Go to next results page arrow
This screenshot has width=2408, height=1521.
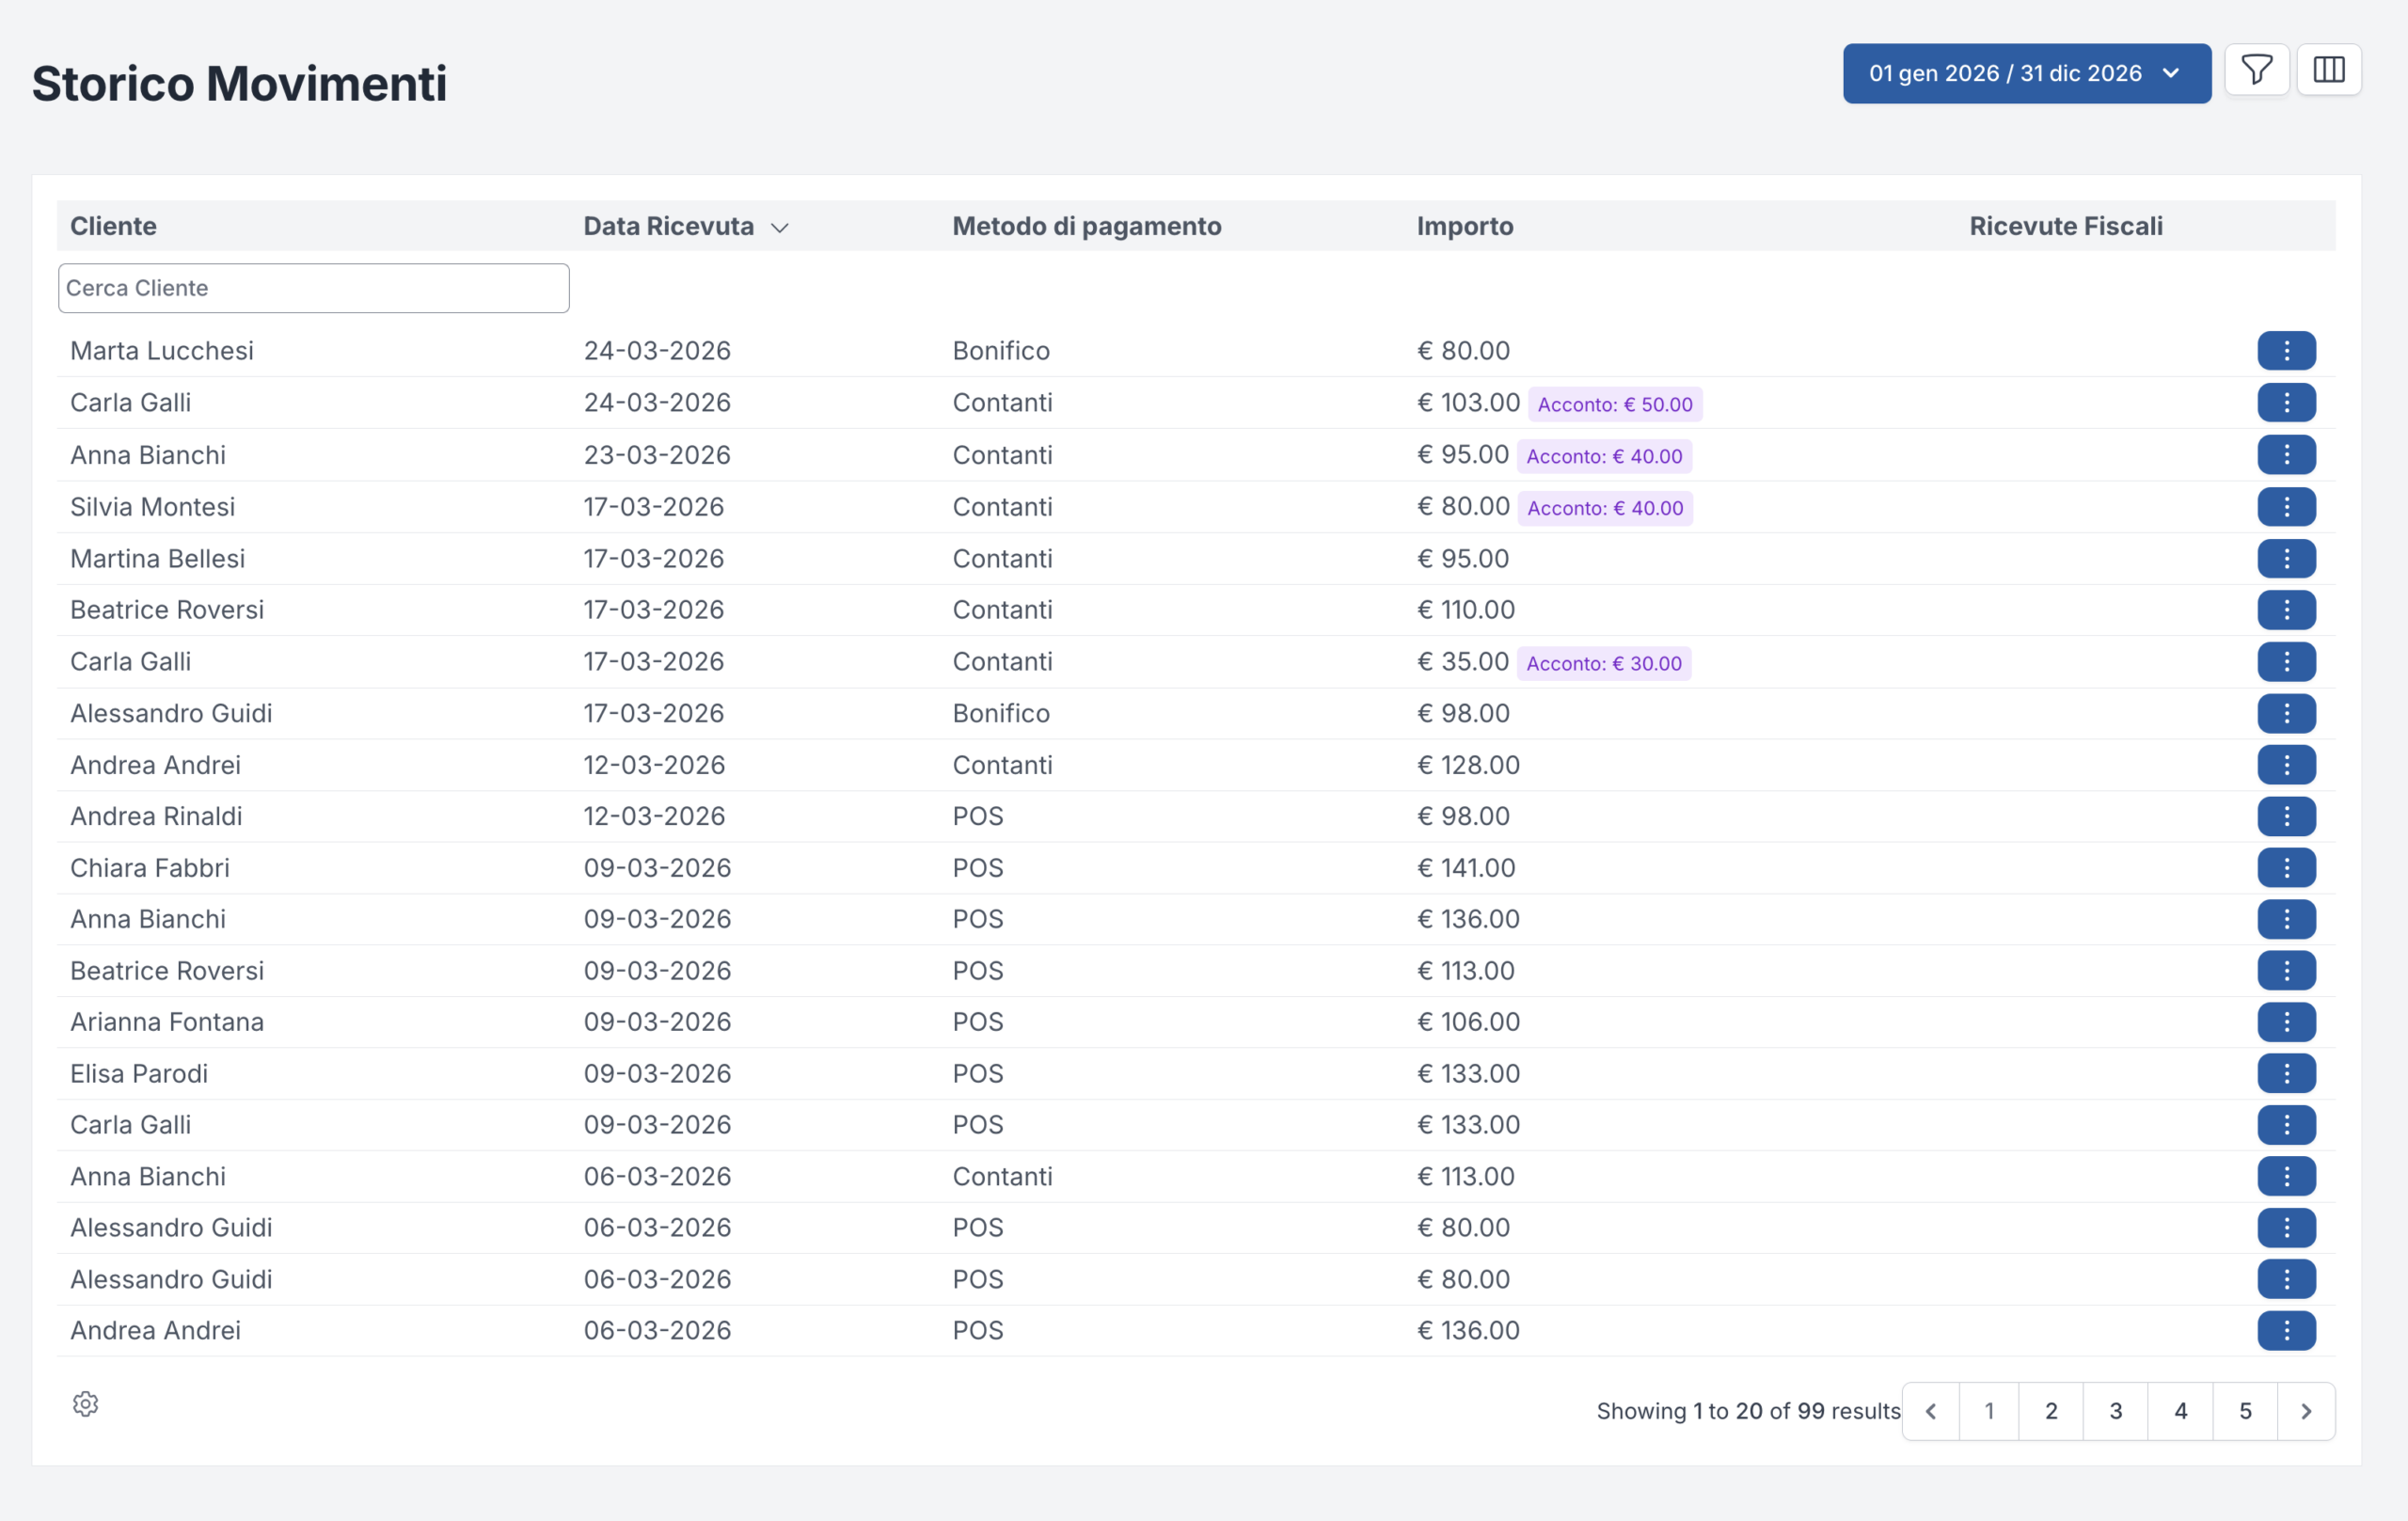pos(2305,1411)
